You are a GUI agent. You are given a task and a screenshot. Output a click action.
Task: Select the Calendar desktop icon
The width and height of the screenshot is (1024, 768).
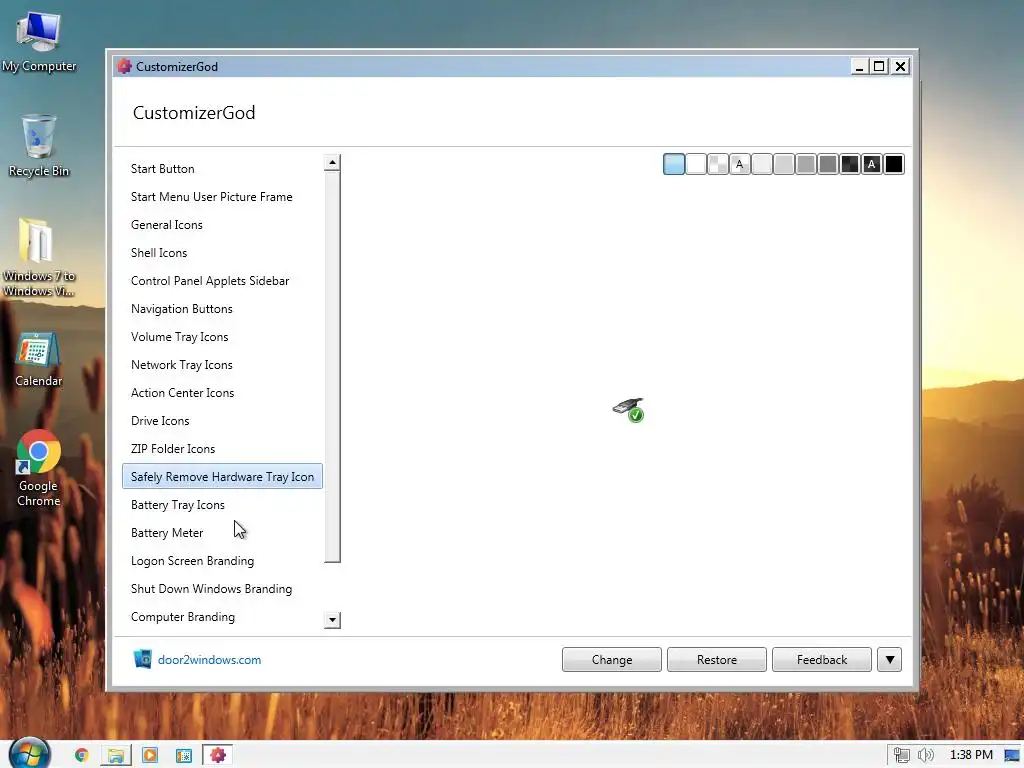[39, 359]
